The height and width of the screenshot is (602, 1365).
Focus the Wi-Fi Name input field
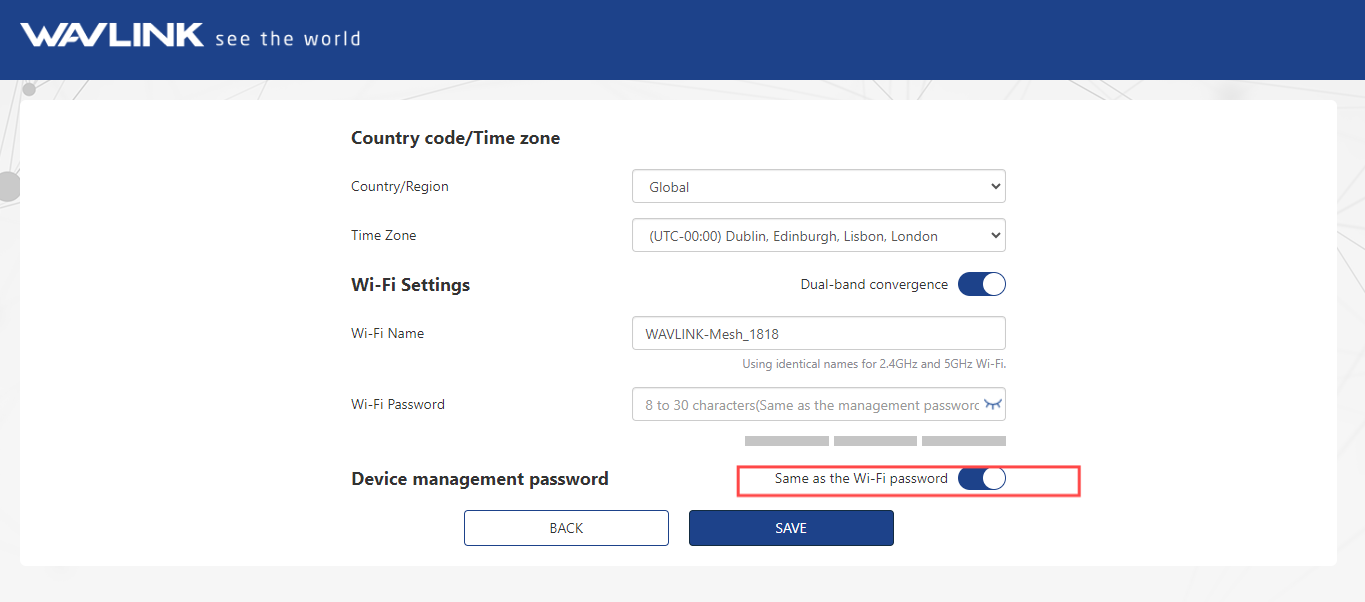click(x=818, y=334)
